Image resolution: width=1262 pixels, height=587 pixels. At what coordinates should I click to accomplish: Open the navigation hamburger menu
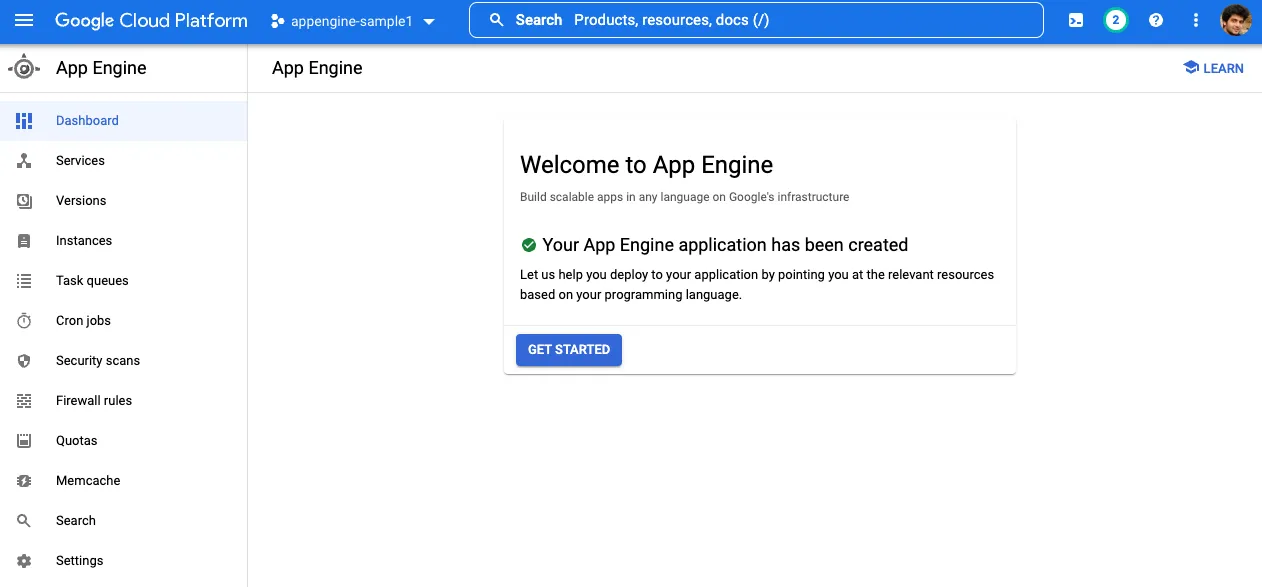pyautogui.click(x=24, y=20)
